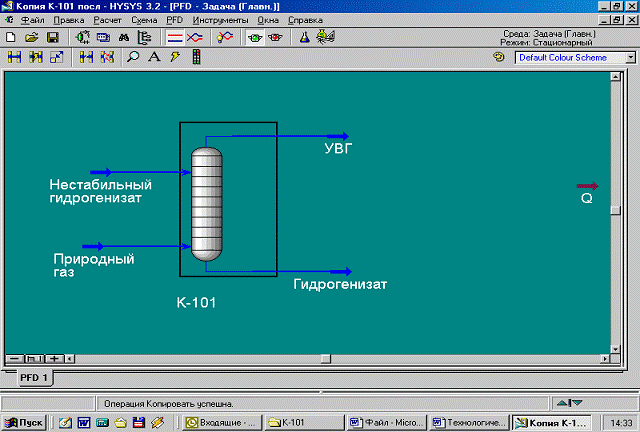
Task: Click the flask icon in the toolbar
Action: pyautogui.click(x=305, y=37)
